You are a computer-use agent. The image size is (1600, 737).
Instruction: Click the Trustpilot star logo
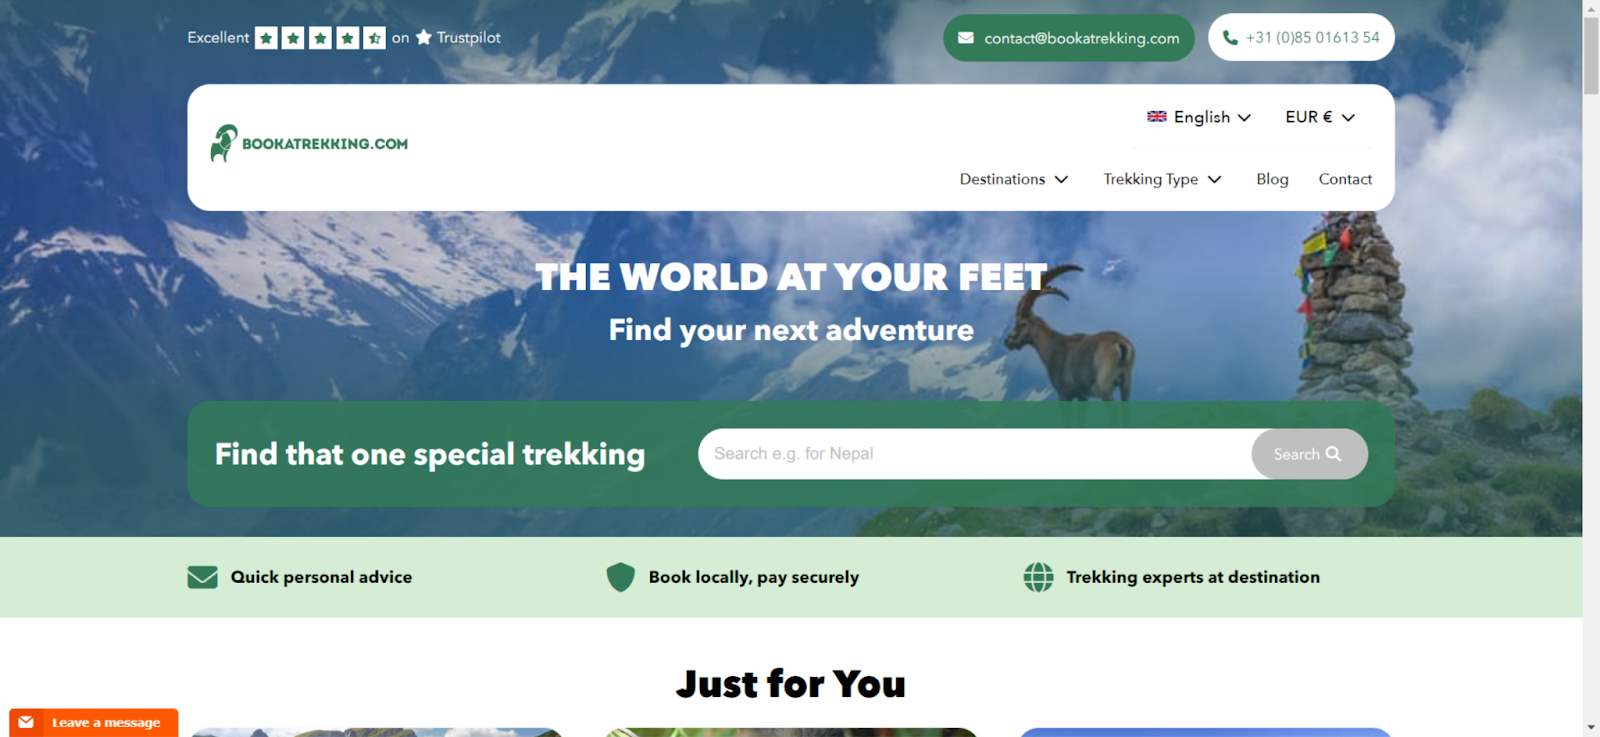pyautogui.click(x=424, y=37)
